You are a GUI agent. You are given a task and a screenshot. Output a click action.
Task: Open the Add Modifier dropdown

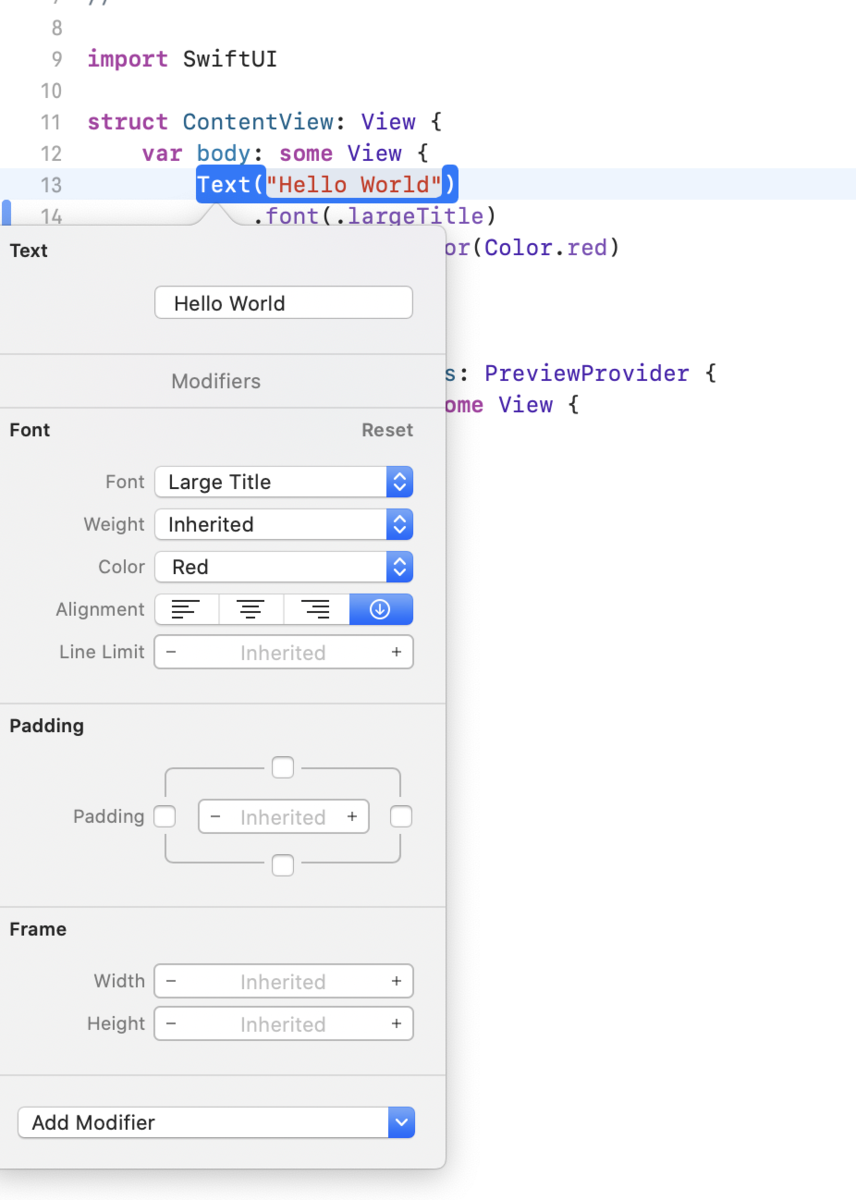216,1122
